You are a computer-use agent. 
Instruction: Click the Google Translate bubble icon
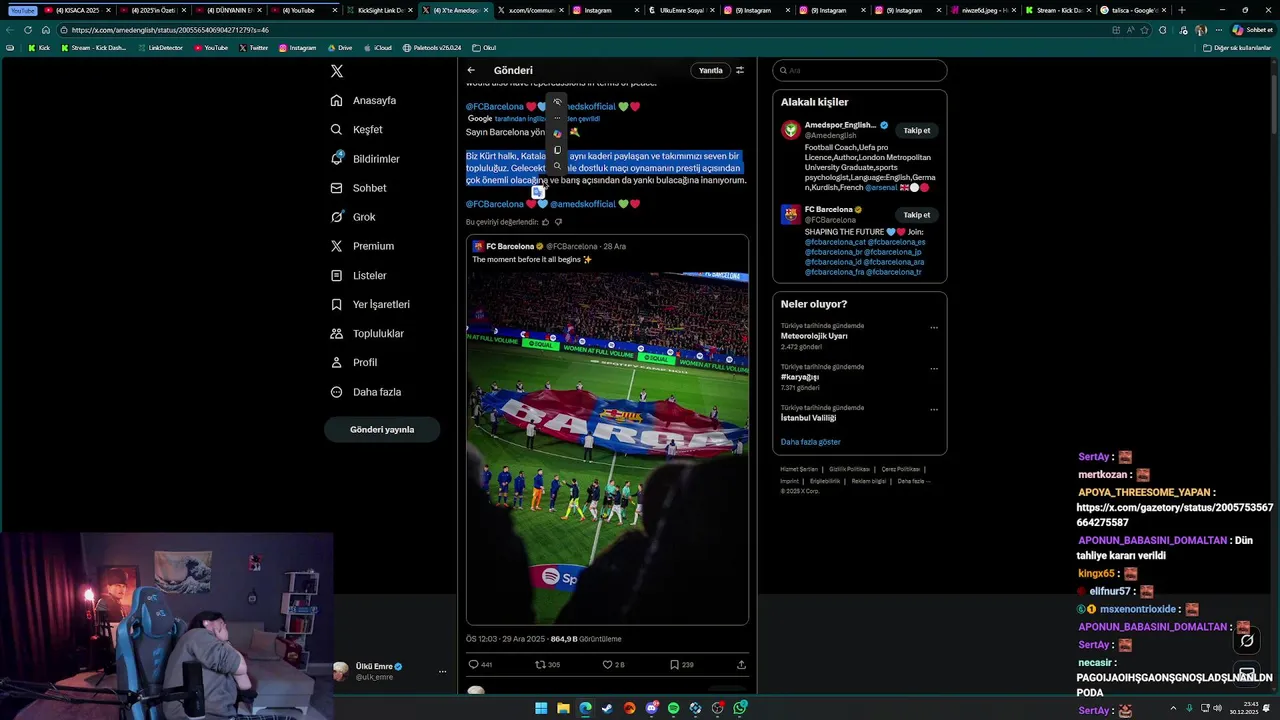[538, 192]
